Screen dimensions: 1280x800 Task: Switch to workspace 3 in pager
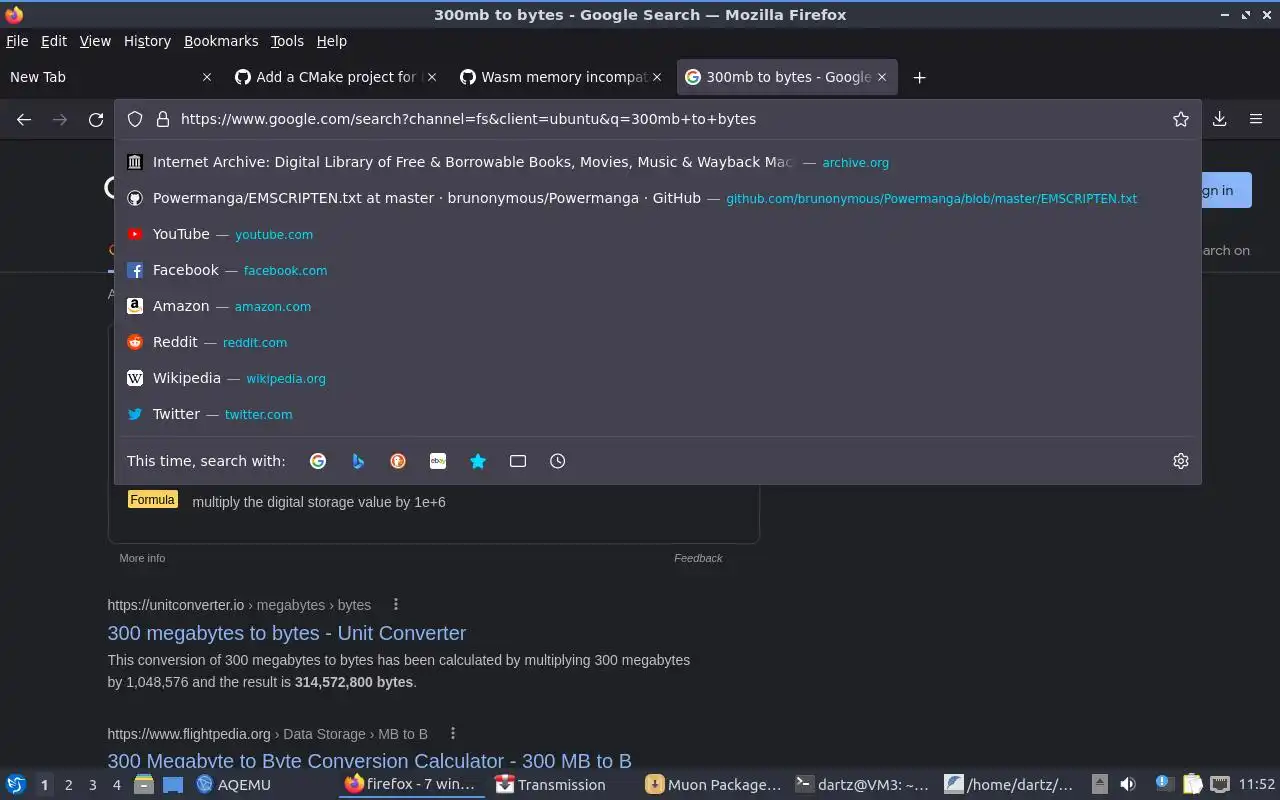(93, 785)
